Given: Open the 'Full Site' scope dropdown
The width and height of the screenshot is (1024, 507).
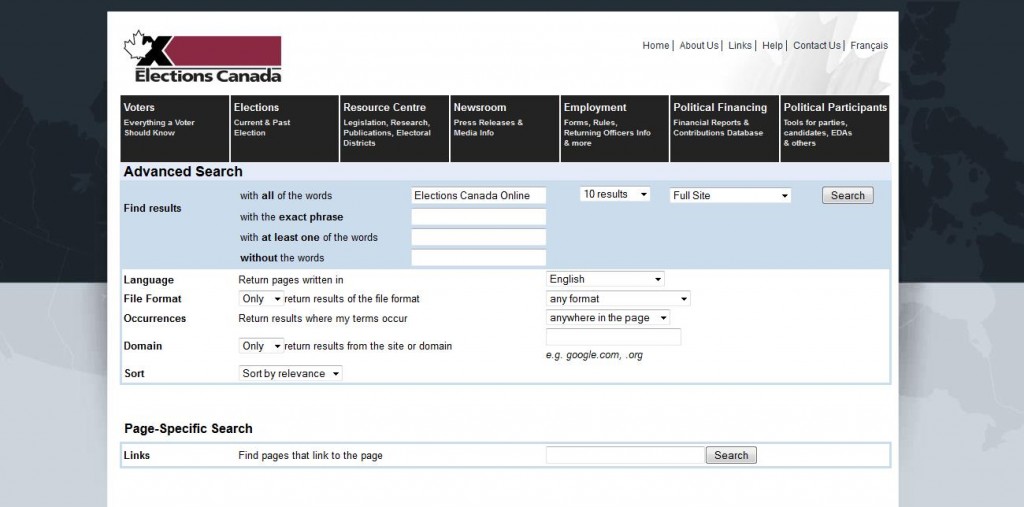Looking at the screenshot, I should click(730, 195).
